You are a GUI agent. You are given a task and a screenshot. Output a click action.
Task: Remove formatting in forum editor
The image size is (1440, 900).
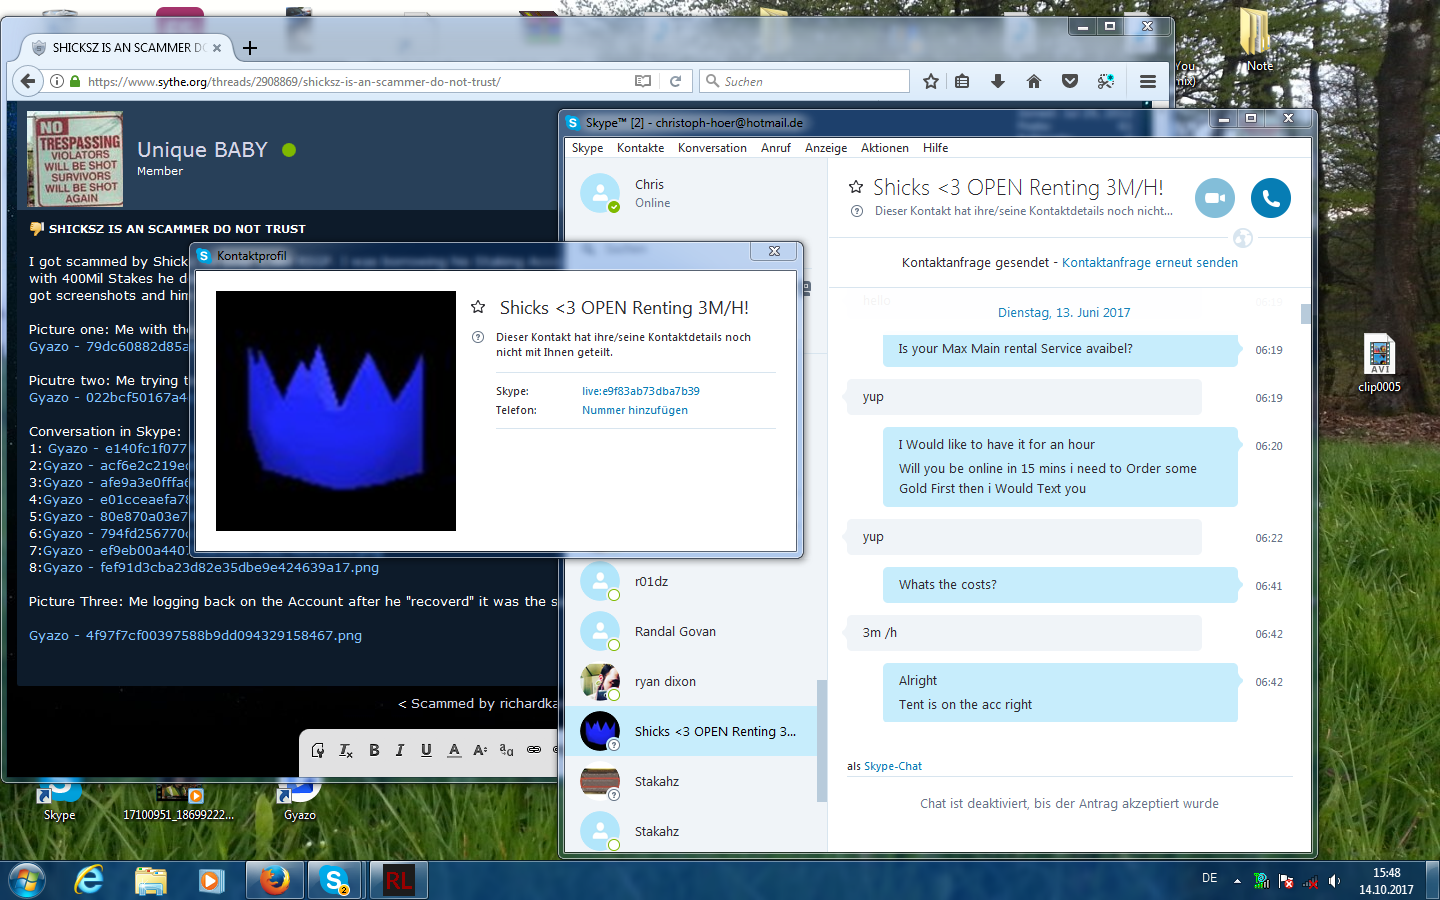coord(346,750)
